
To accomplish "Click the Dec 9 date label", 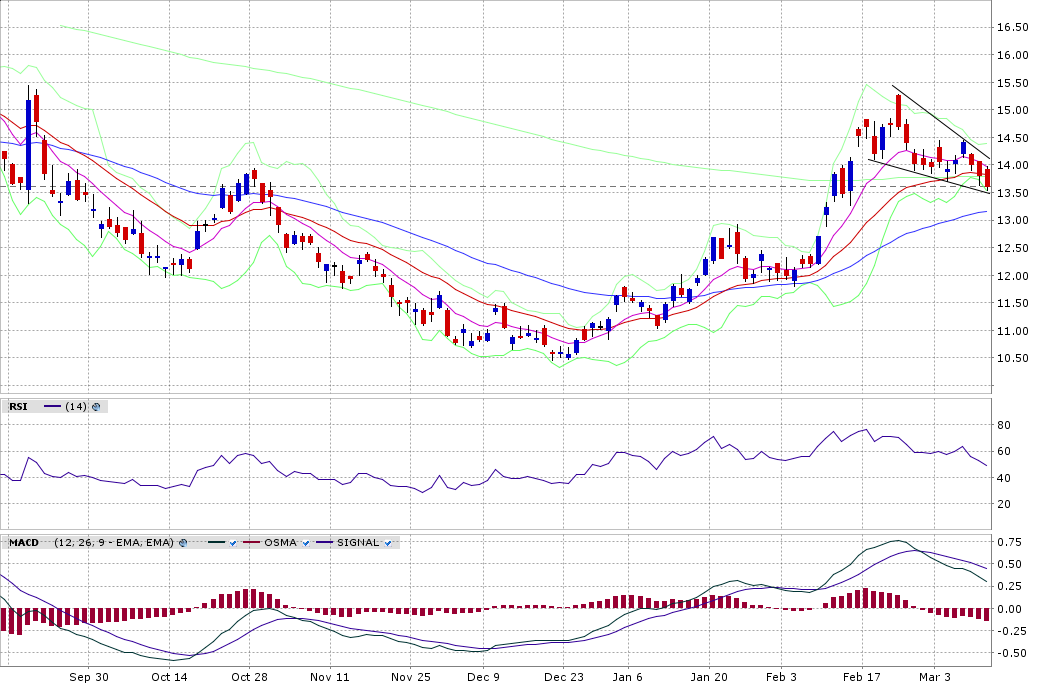I will (483, 677).
